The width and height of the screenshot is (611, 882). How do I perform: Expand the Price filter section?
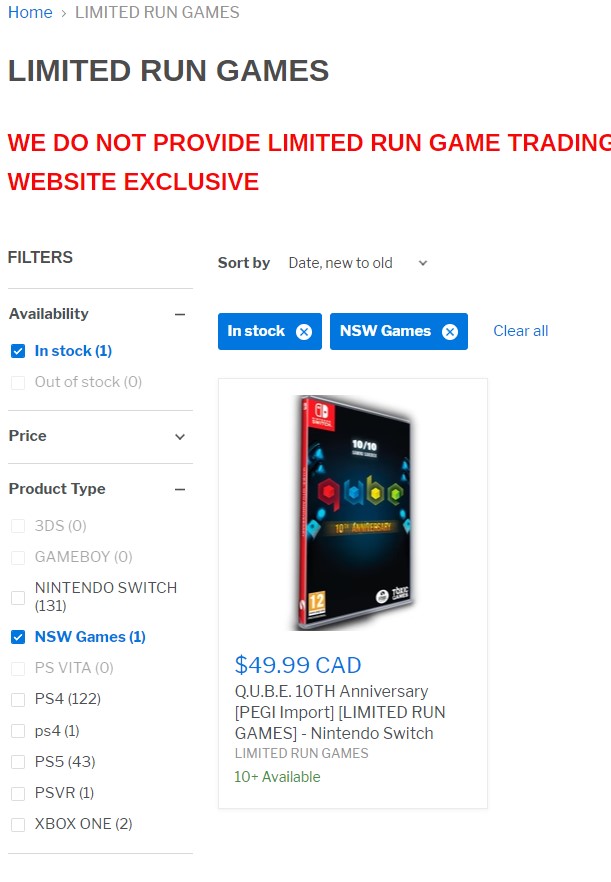[x=180, y=436]
